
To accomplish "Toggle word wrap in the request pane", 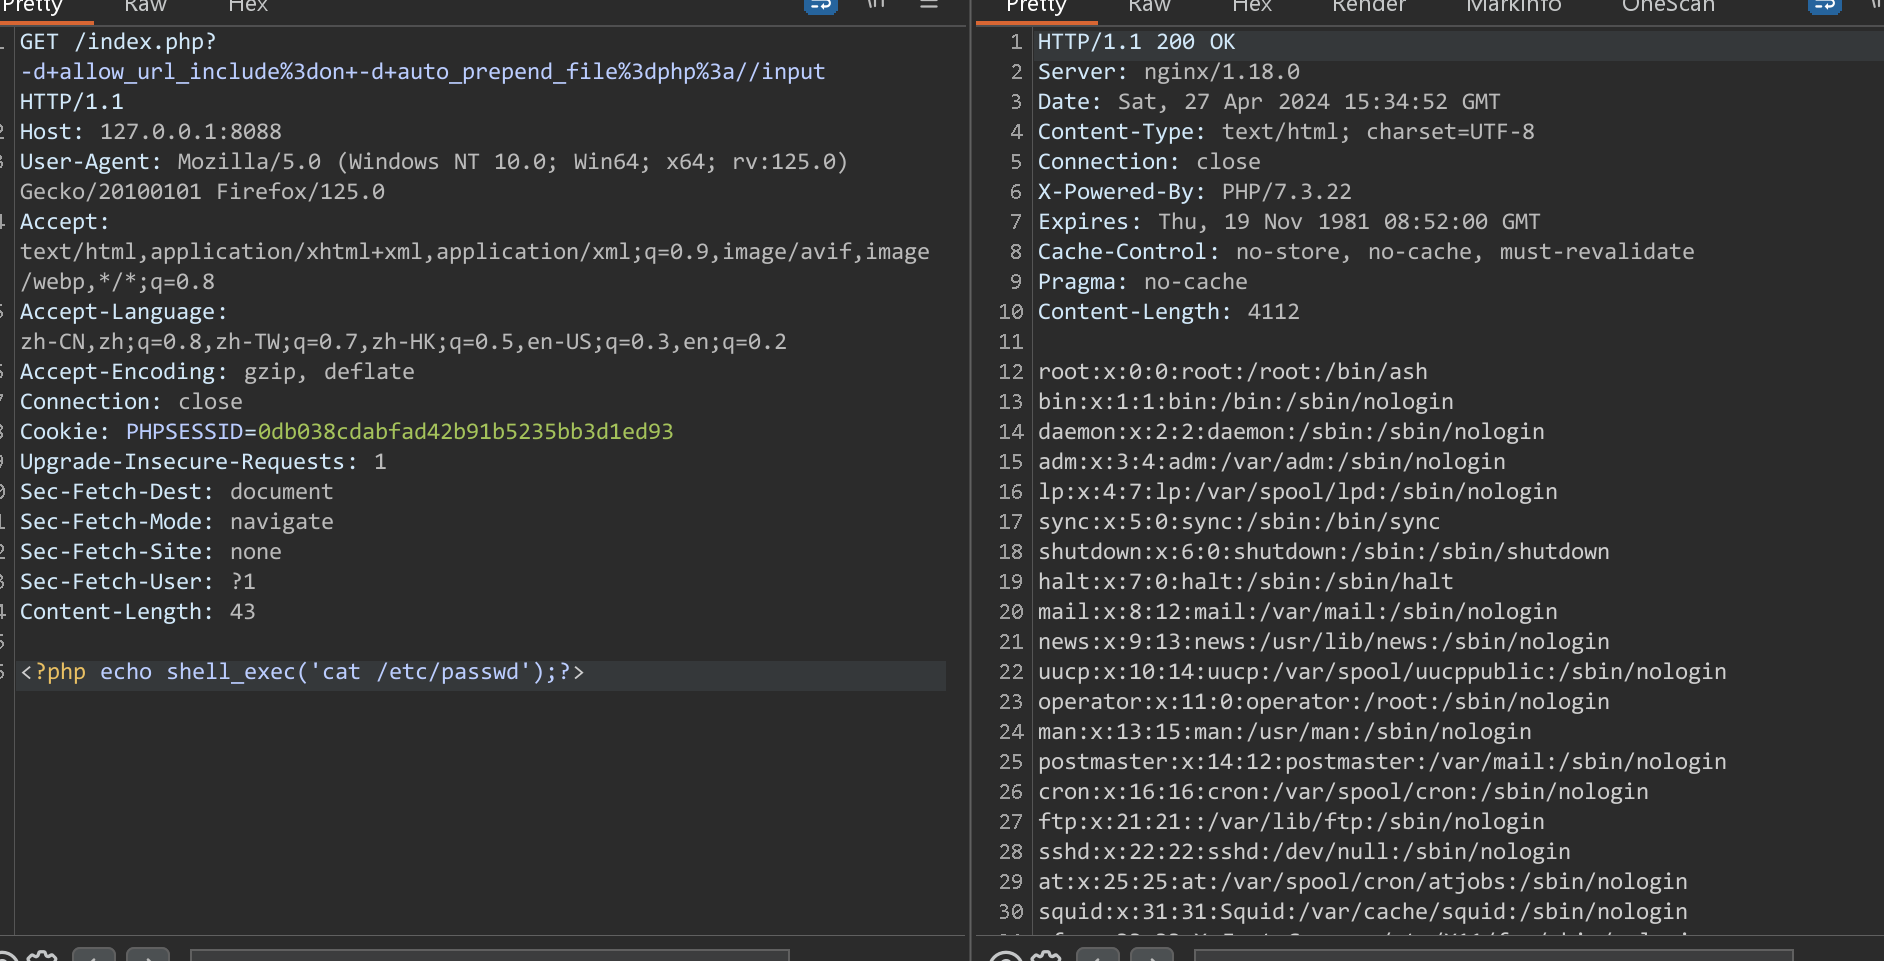I will [x=820, y=5].
